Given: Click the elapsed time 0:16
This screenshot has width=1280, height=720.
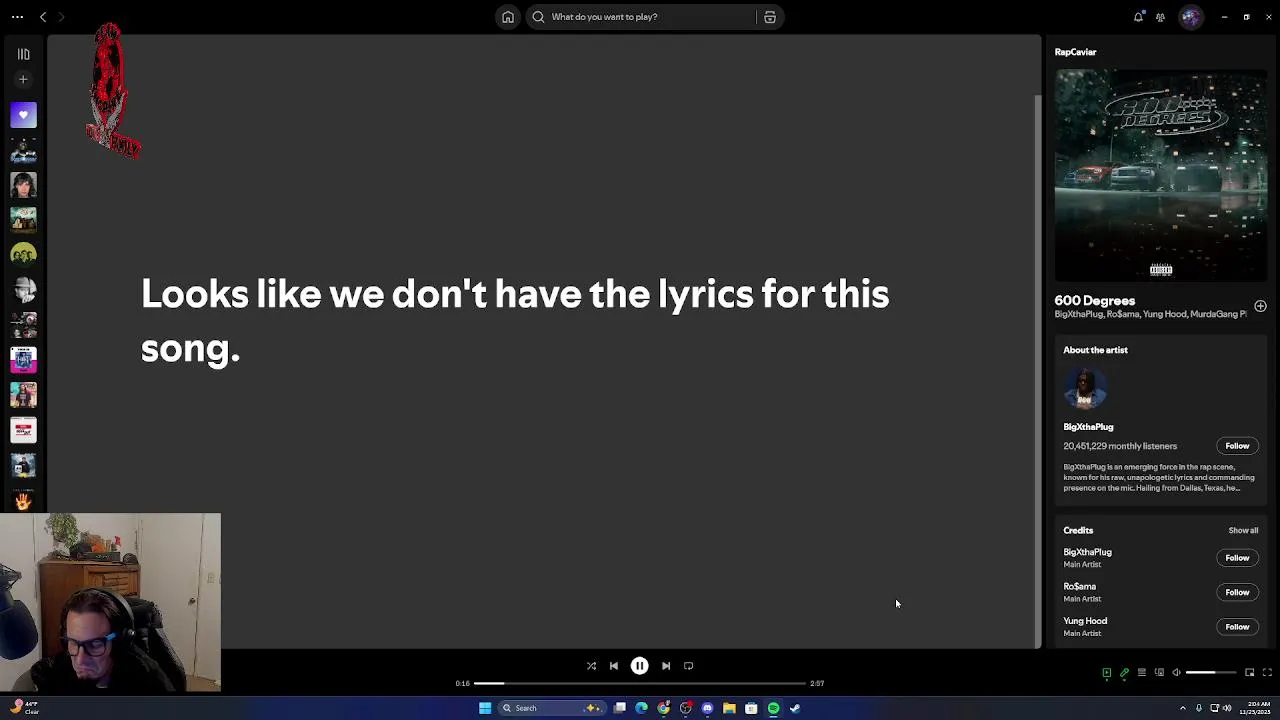Looking at the screenshot, I should [462, 684].
